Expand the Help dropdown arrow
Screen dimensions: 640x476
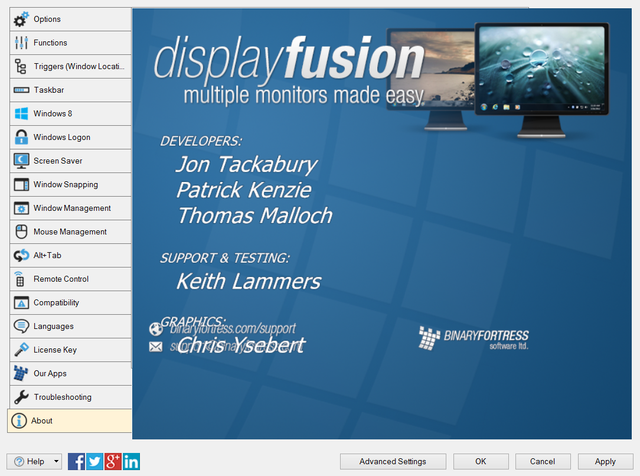57,462
